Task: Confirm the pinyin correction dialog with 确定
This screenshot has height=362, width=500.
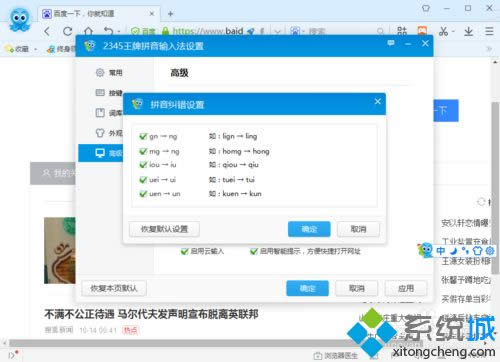Action: 309,229
